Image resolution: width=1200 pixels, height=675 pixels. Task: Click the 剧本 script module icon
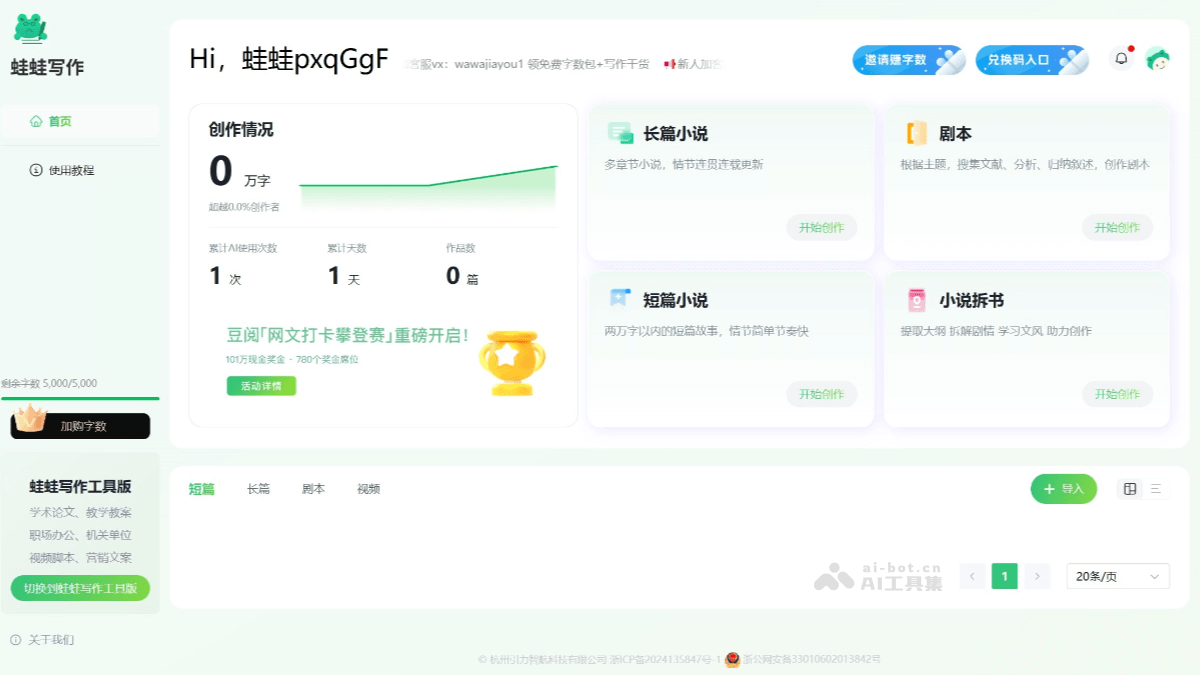[918, 132]
